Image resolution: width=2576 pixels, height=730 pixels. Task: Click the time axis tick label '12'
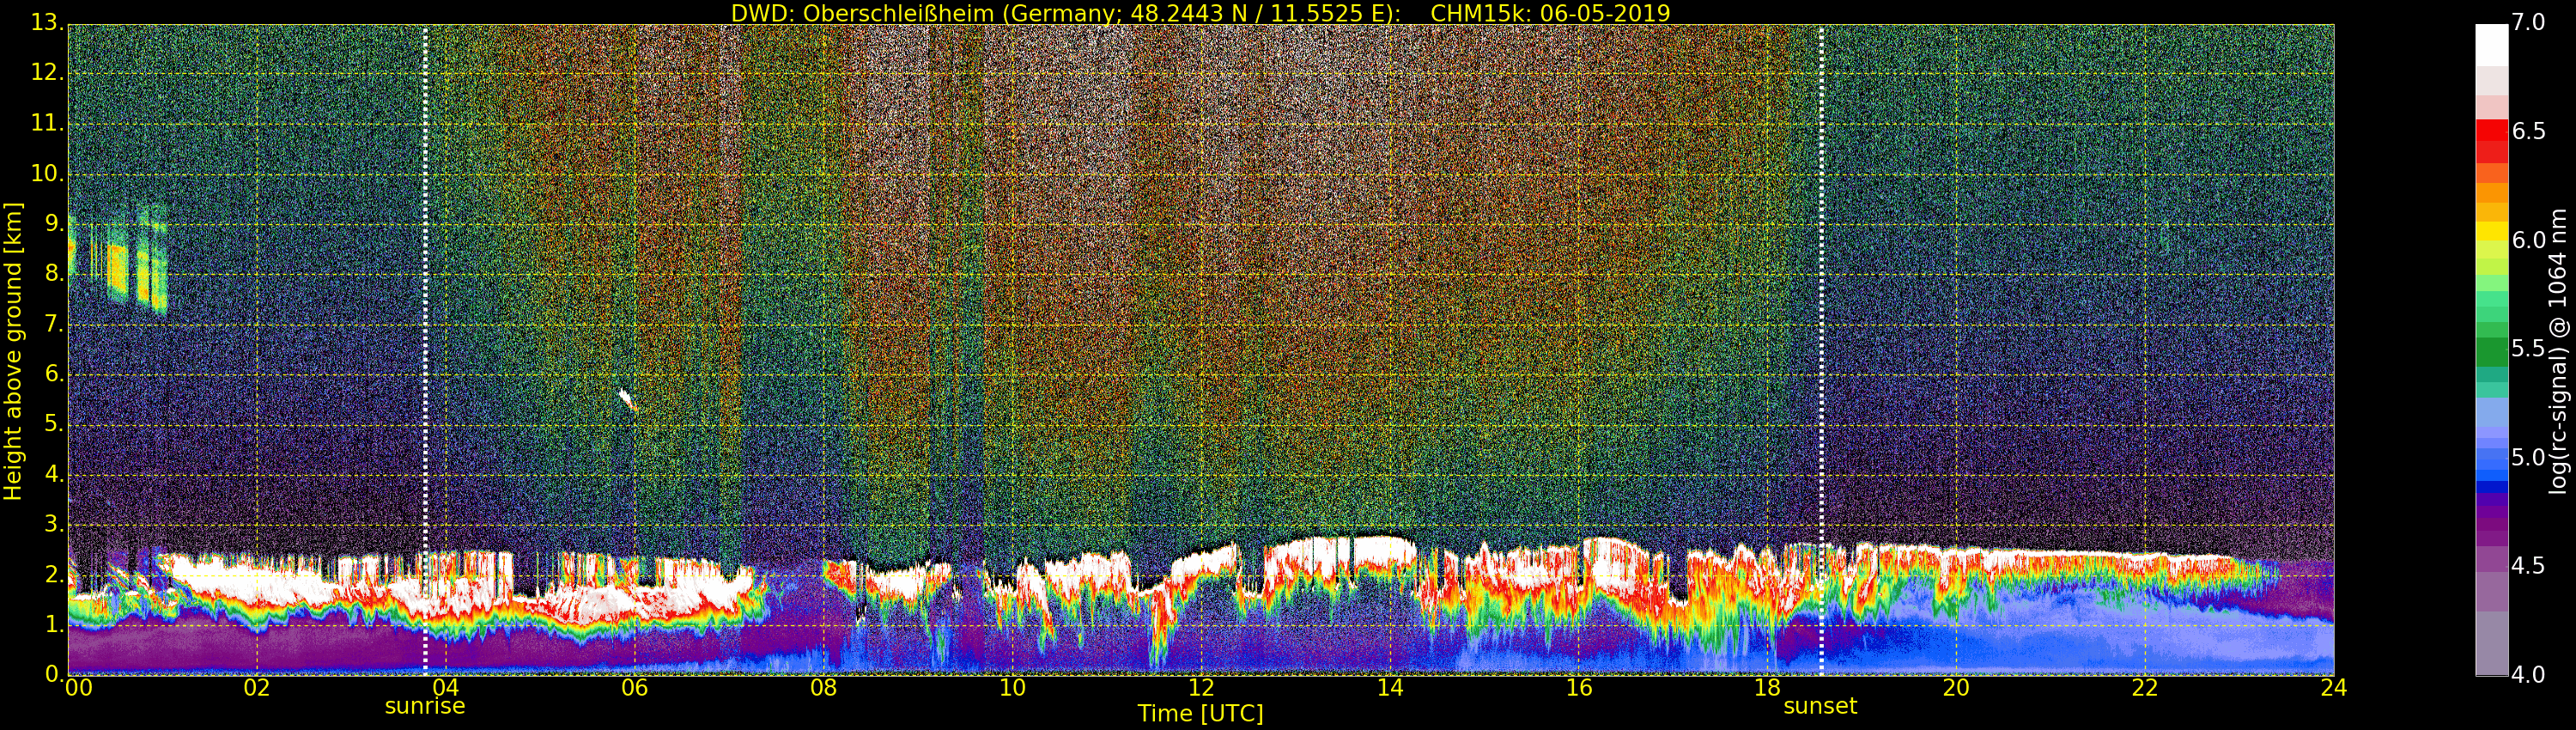pyautogui.click(x=1201, y=688)
